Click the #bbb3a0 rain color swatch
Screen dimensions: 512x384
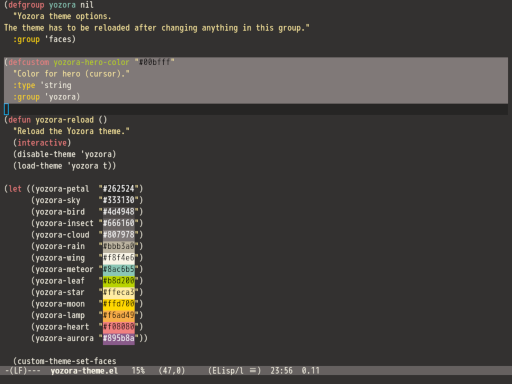pos(119,246)
